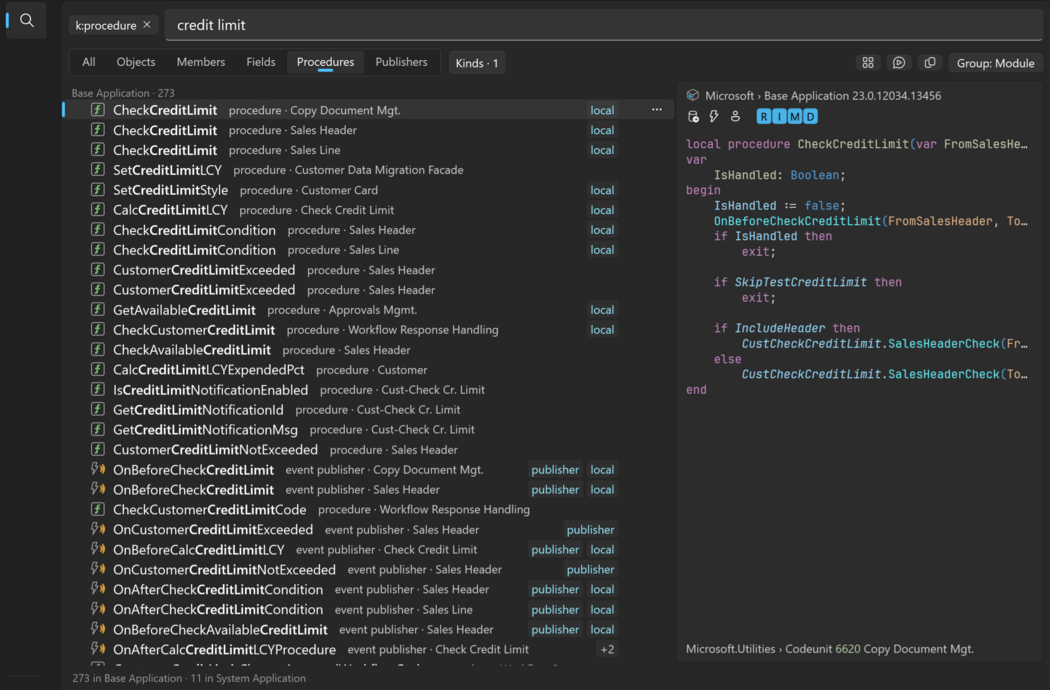Remove the k:procedure filter chip
This screenshot has width=1050, height=690.
click(147, 25)
